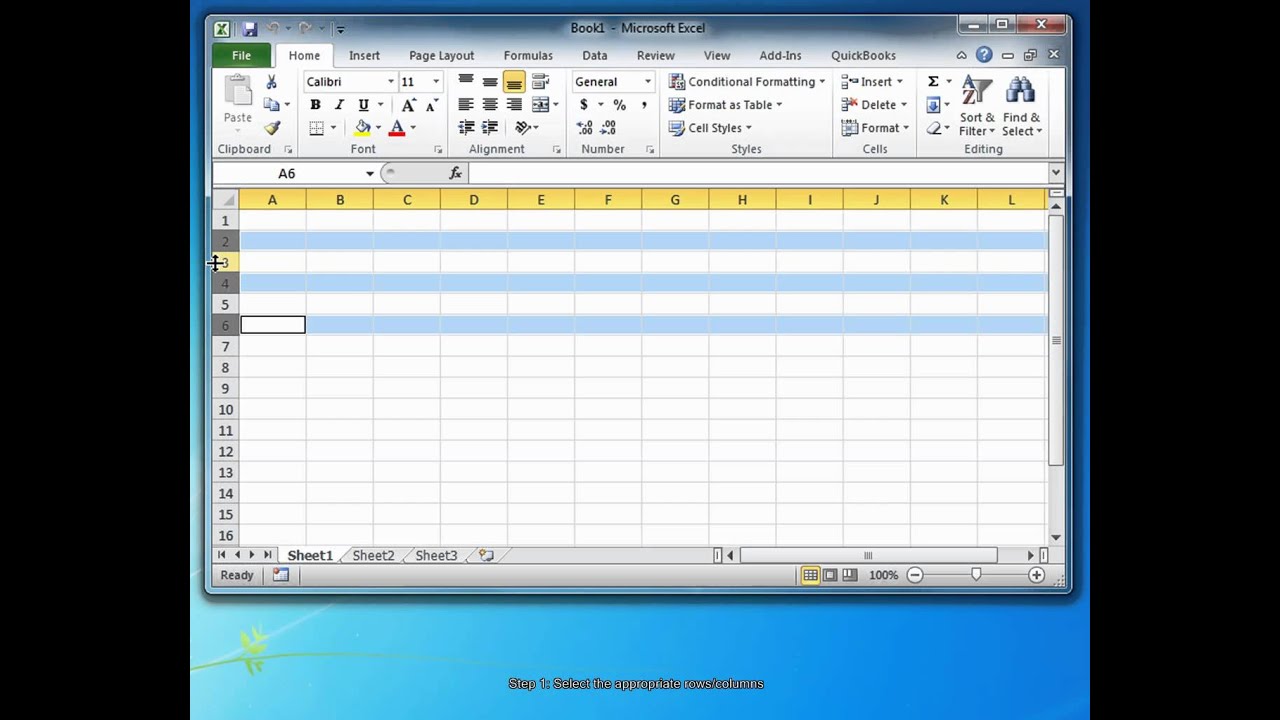Select the Format Painter brush
This screenshot has height=720, width=1280.
click(271, 128)
